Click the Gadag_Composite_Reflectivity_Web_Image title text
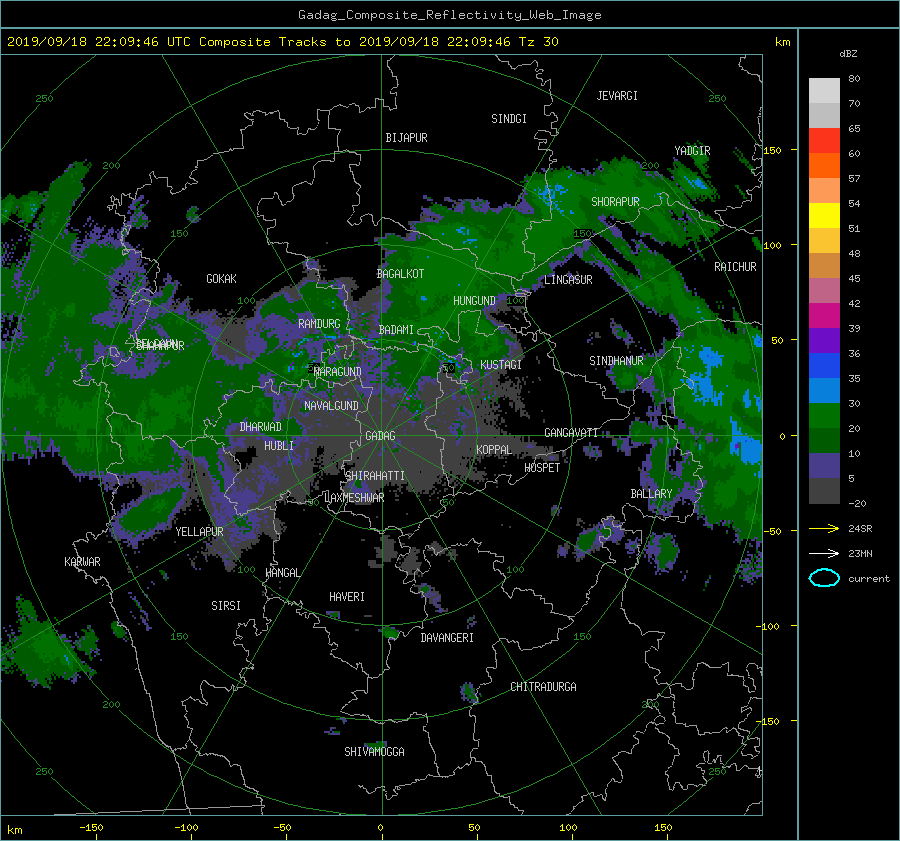The height and width of the screenshot is (841, 900). [x=449, y=15]
